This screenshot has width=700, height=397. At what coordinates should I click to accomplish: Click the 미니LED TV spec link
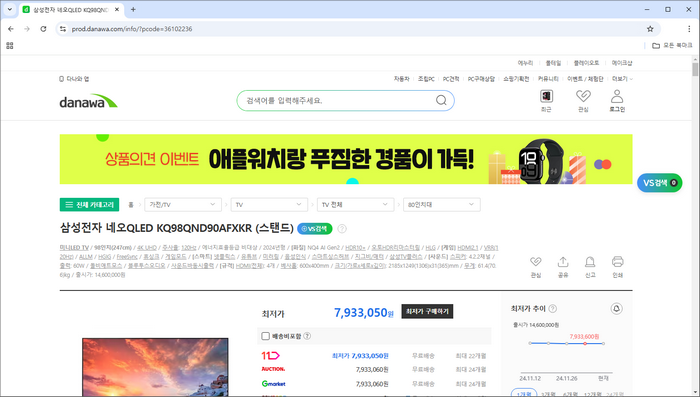(x=75, y=247)
